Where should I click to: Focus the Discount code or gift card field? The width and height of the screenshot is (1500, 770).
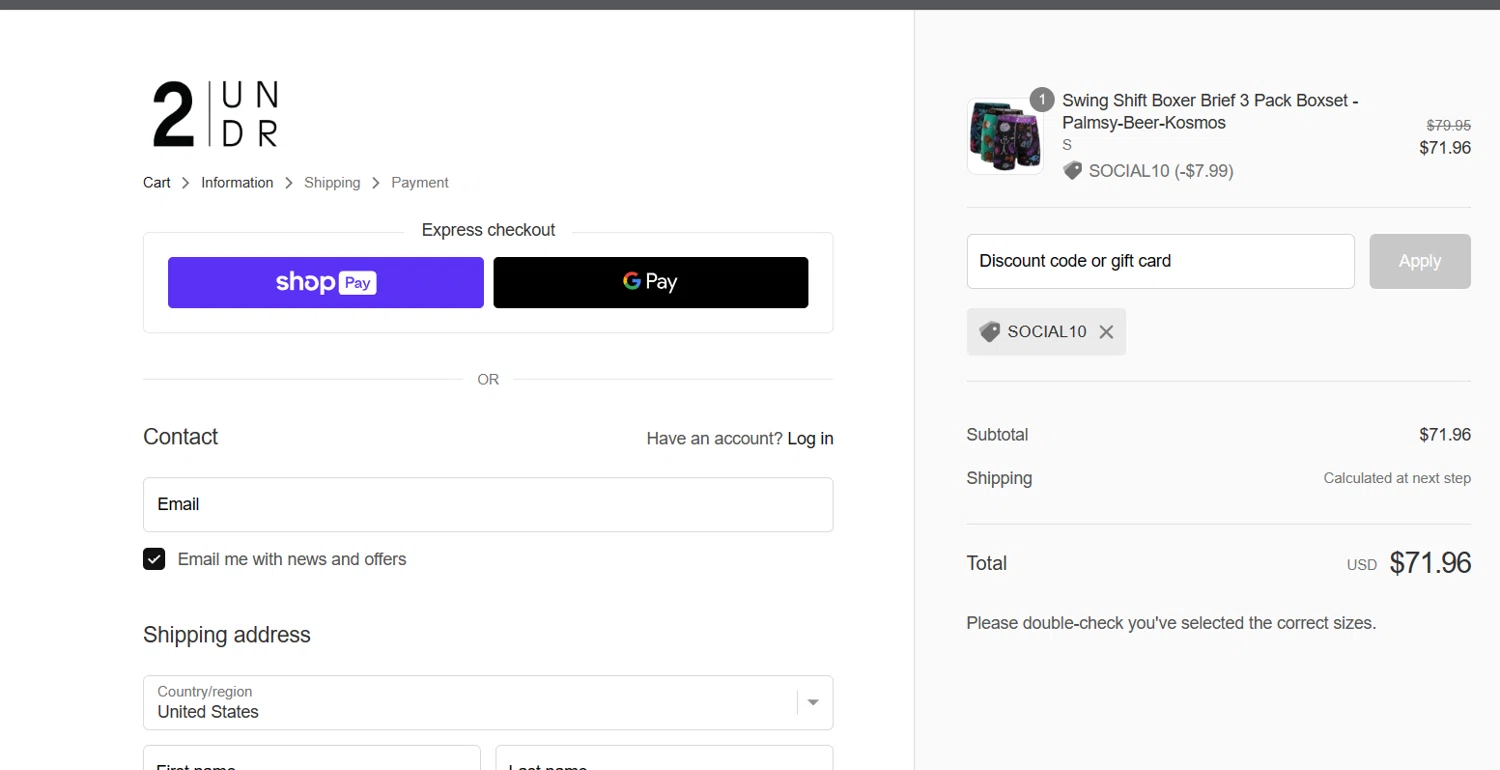pyautogui.click(x=1161, y=261)
